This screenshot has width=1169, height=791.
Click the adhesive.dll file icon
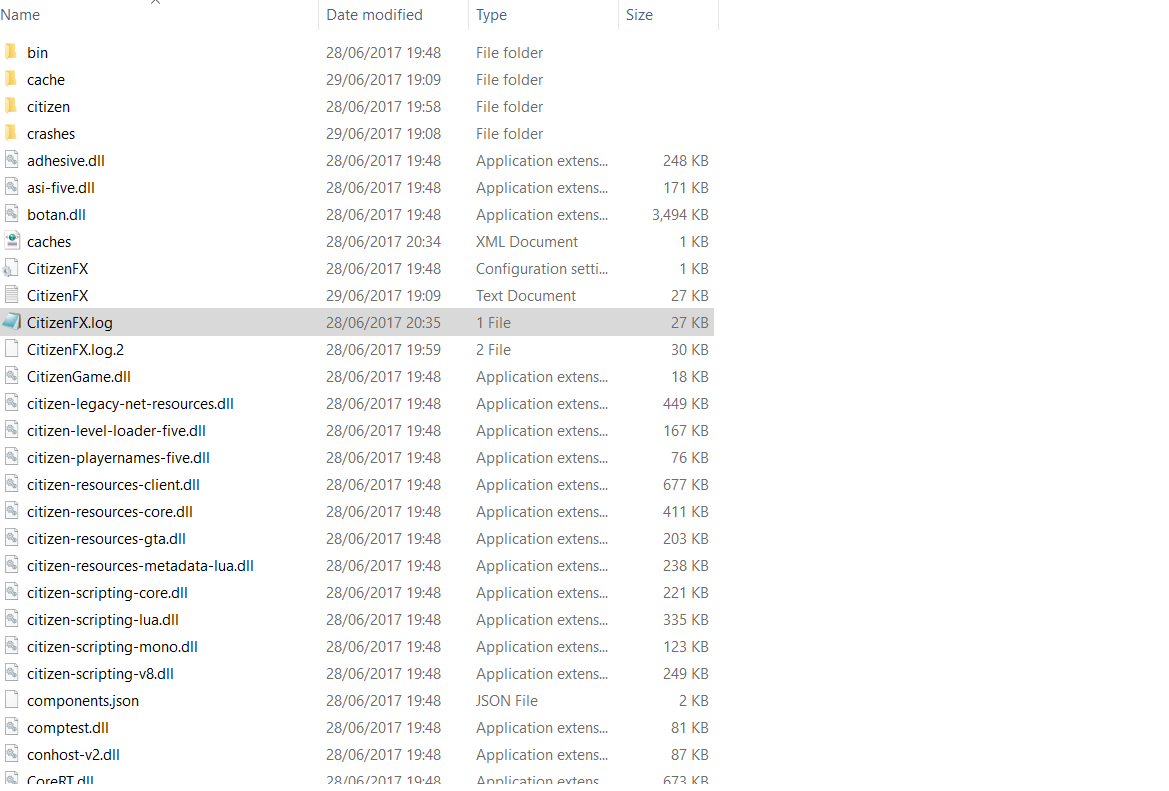click(x=11, y=160)
